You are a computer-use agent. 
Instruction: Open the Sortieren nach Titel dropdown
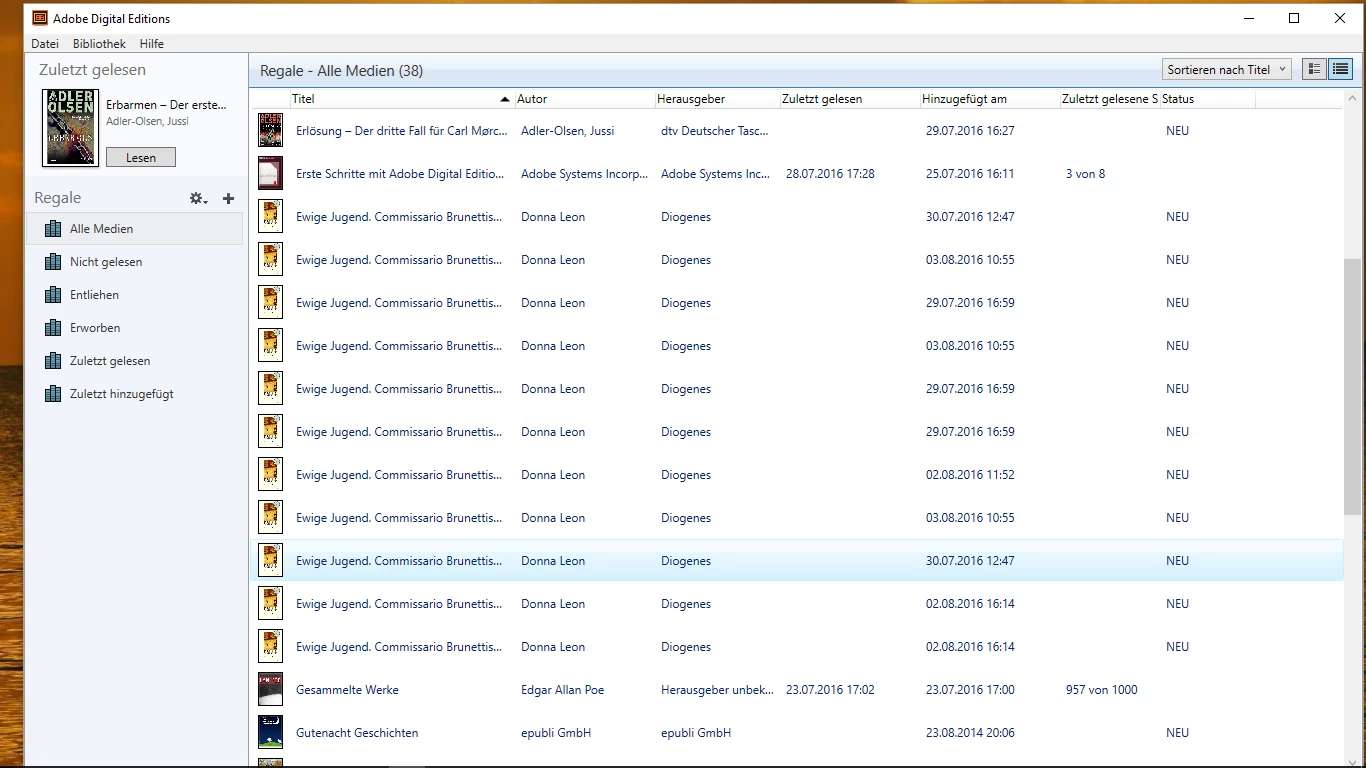pos(1227,69)
